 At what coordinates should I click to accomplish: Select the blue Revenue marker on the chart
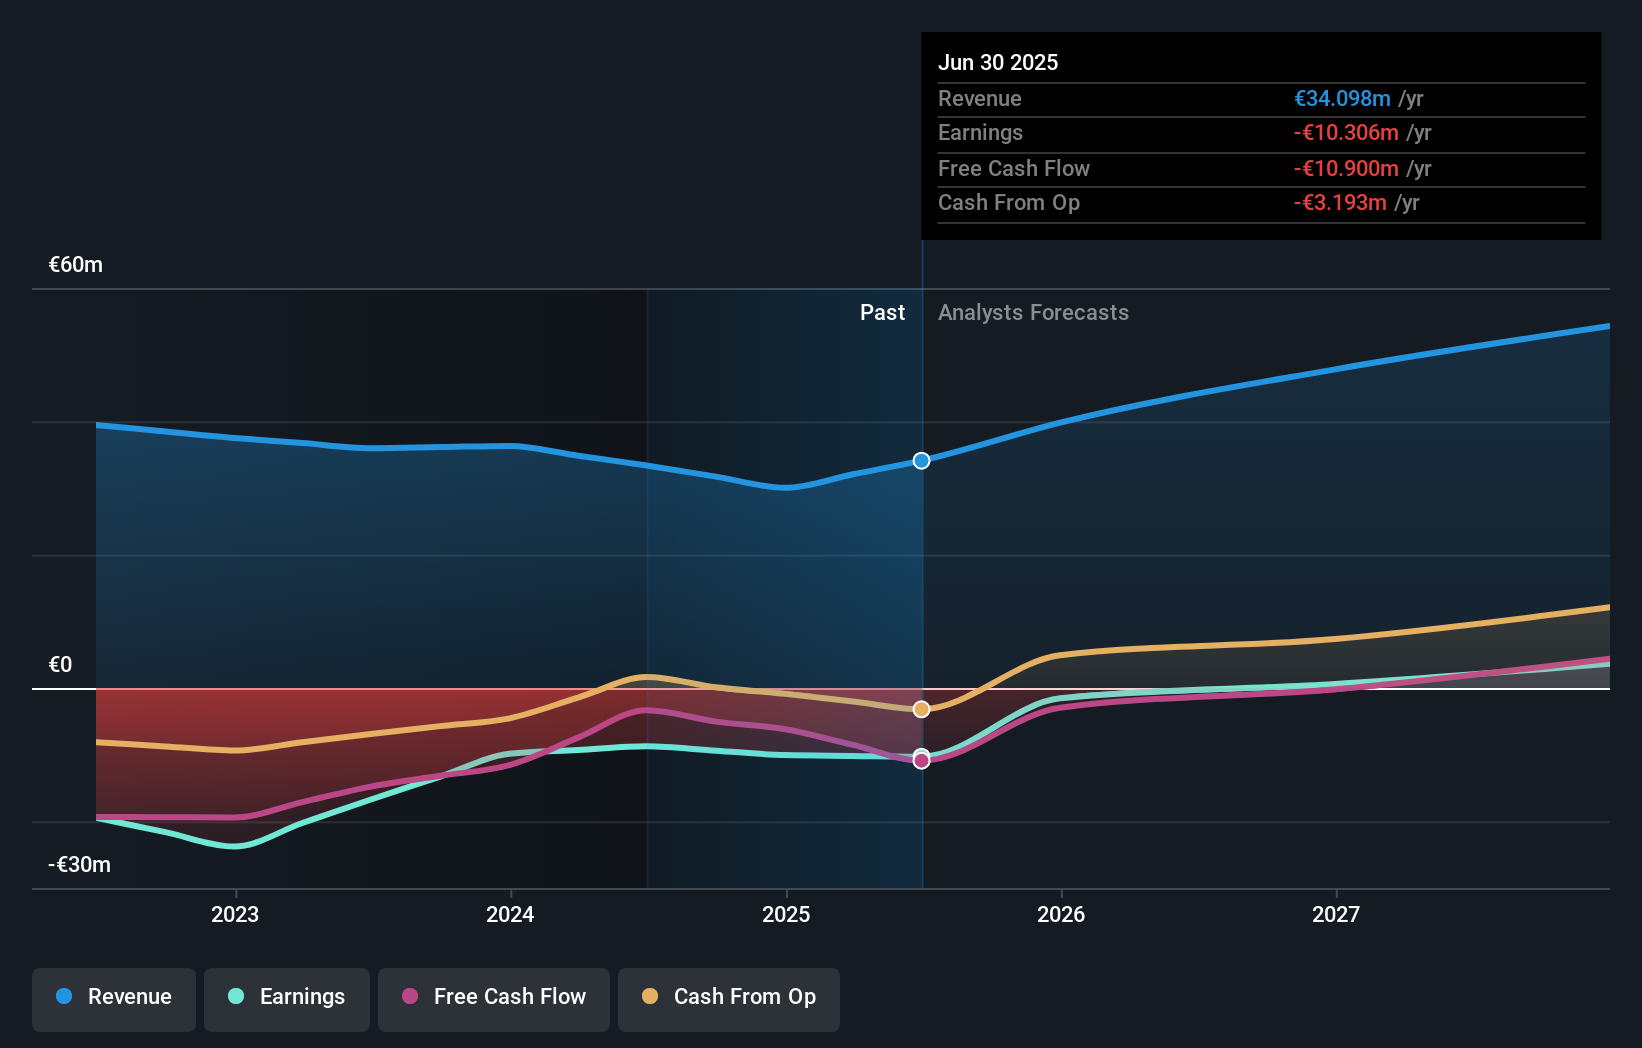click(x=921, y=461)
